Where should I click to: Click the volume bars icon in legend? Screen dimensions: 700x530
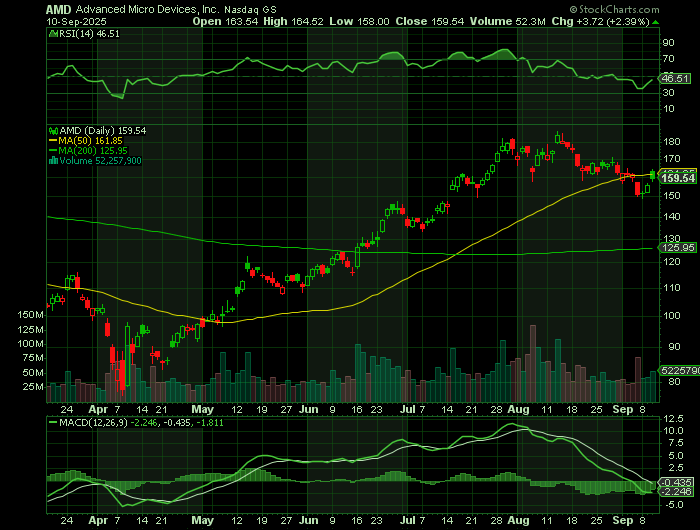[53, 161]
